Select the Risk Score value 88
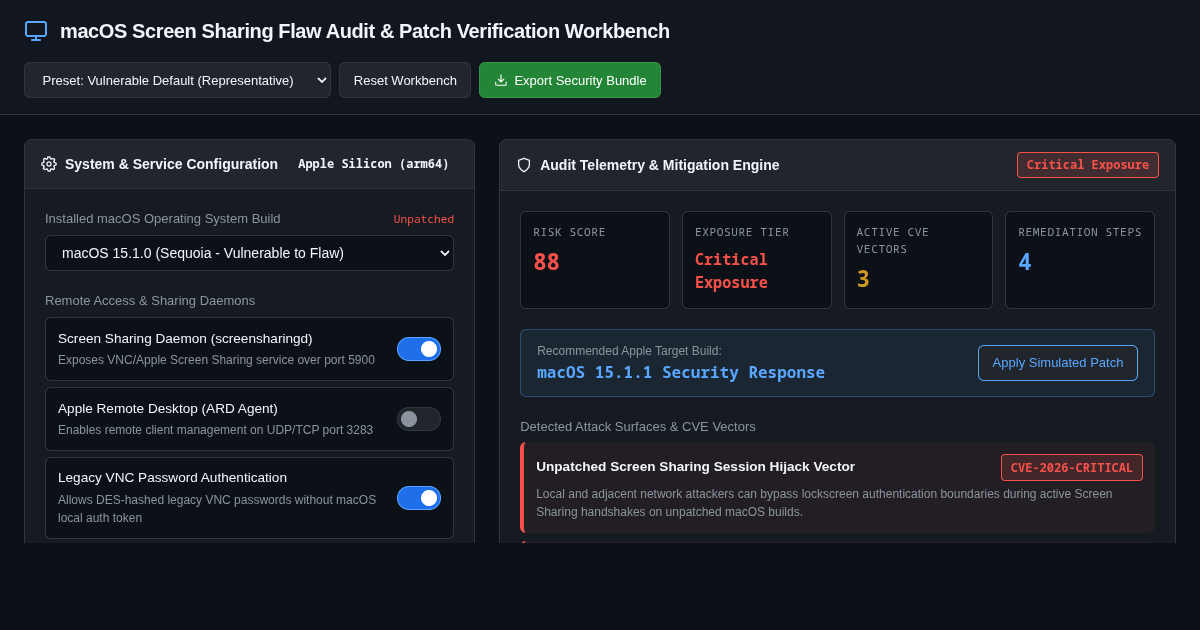The width and height of the screenshot is (1200, 630). tap(546, 262)
